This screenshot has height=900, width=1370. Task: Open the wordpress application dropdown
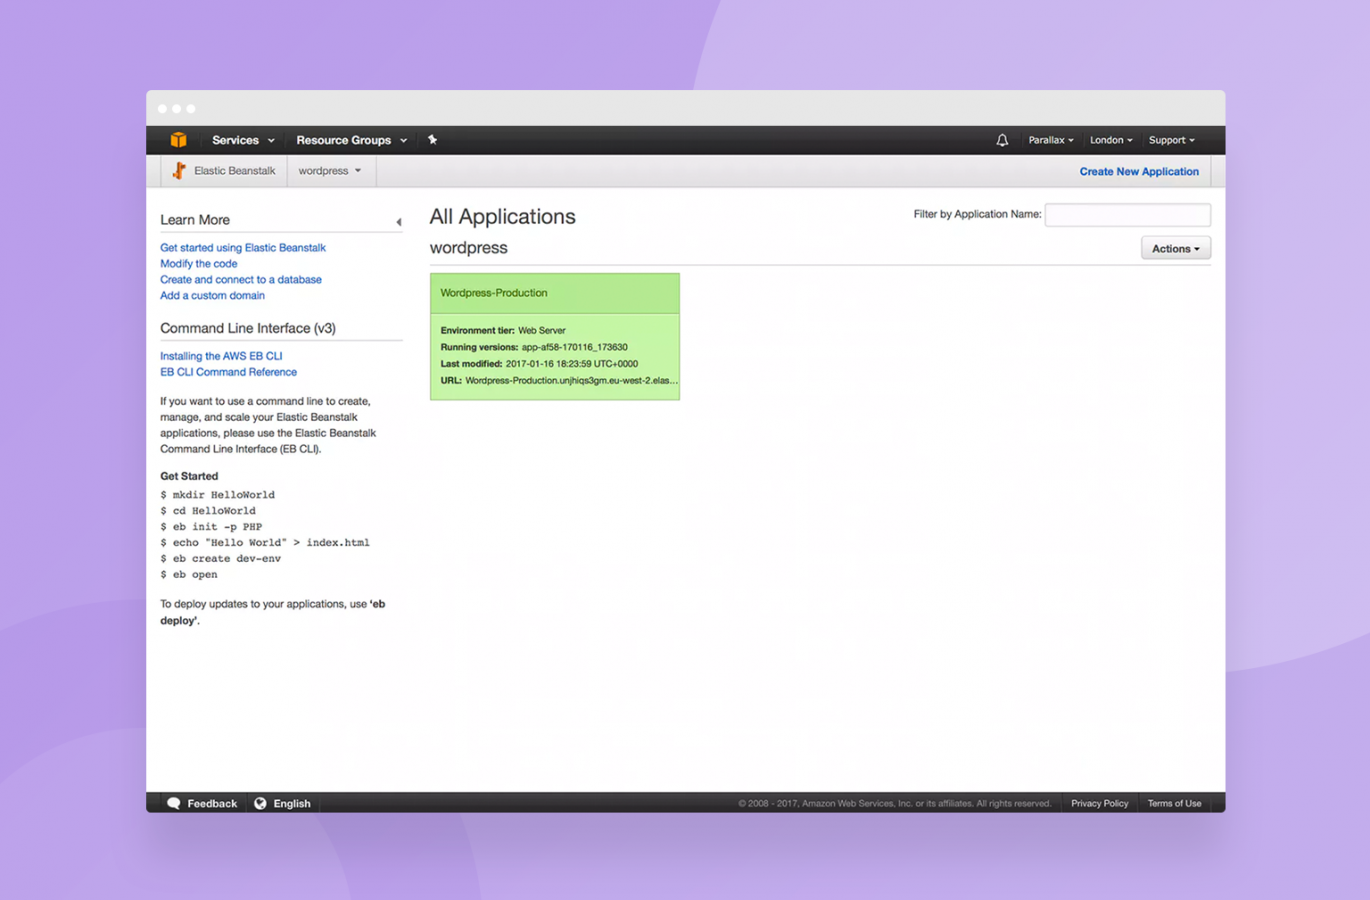click(330, 171)
